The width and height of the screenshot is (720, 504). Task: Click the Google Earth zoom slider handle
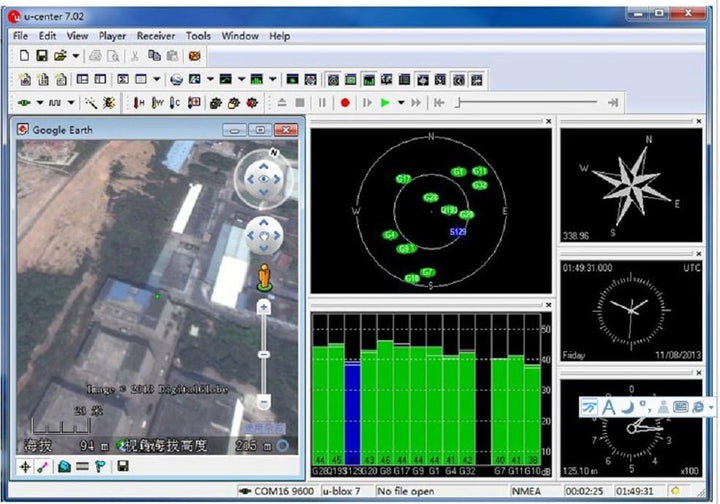264,354
